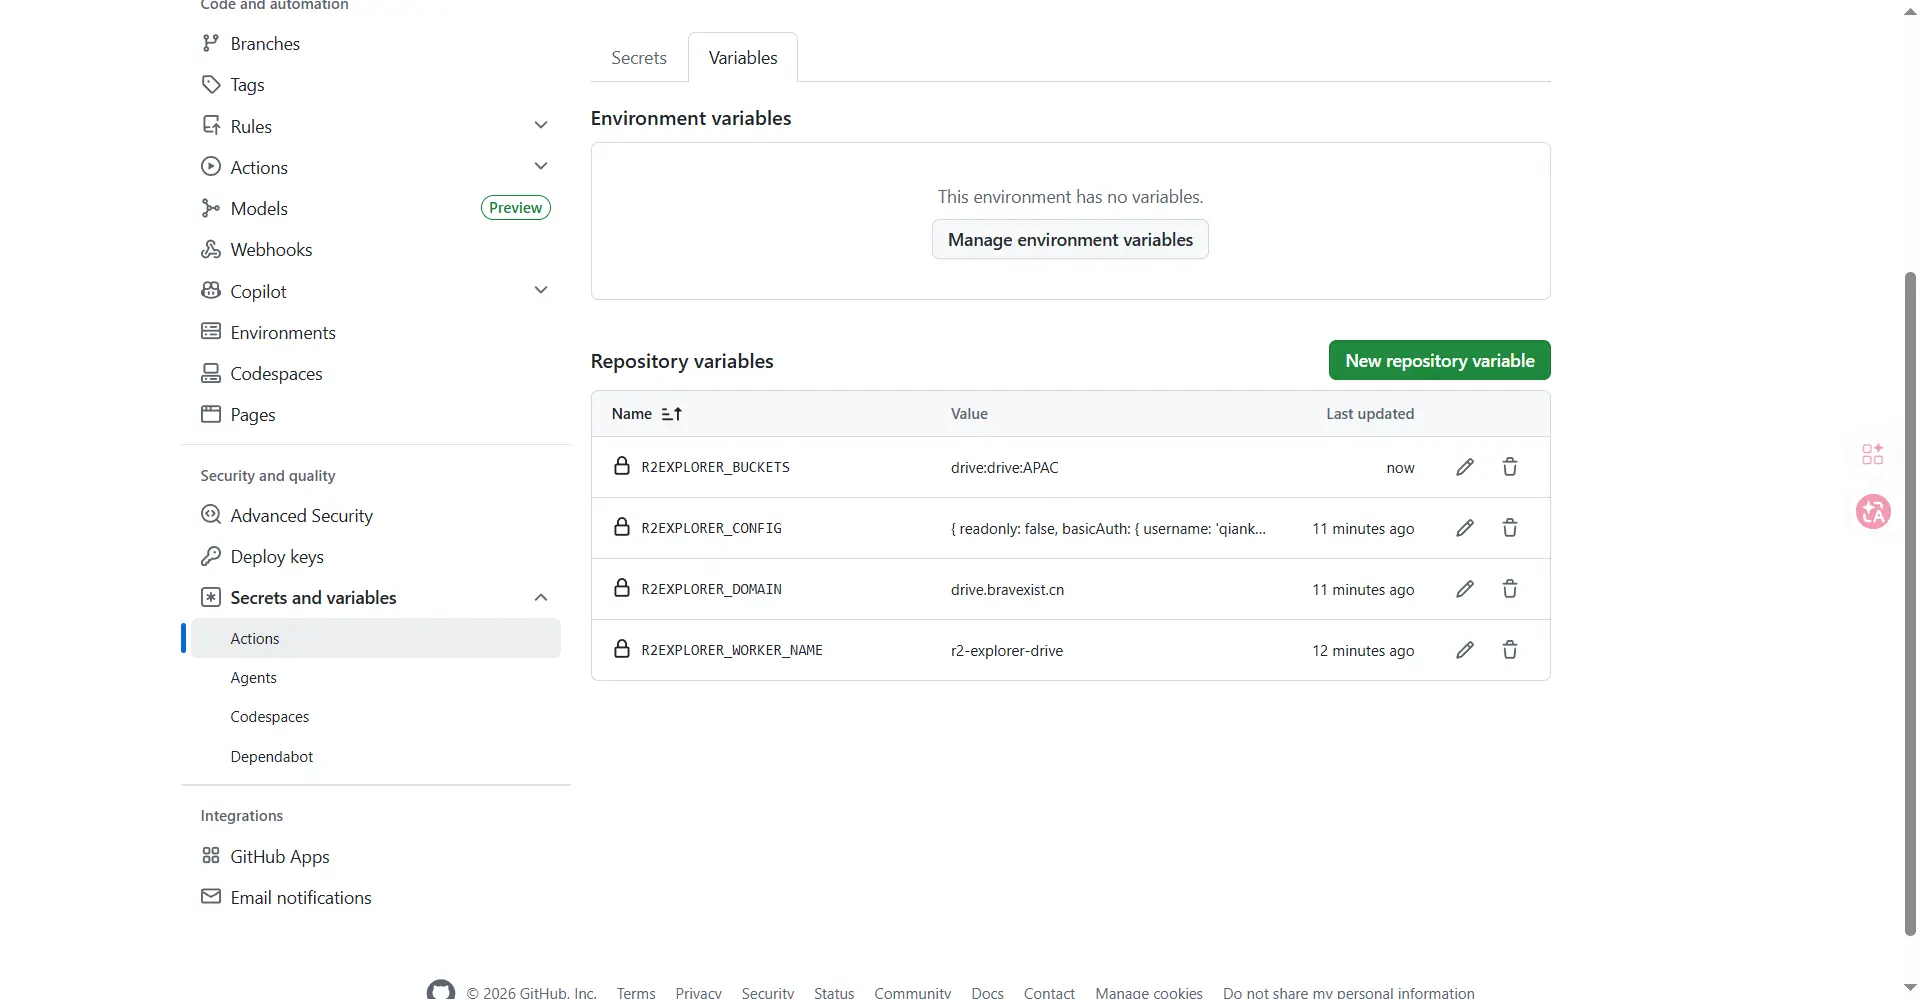Click the Last updated column header

[1370, 414]
